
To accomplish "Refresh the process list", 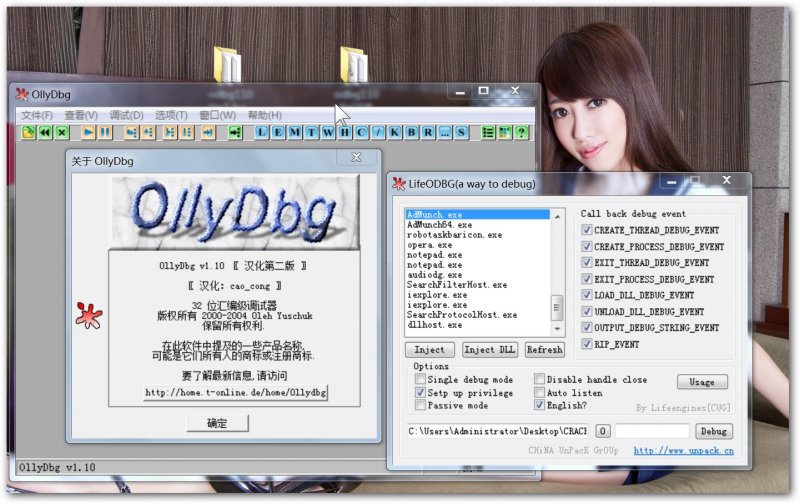I will 544,350.
